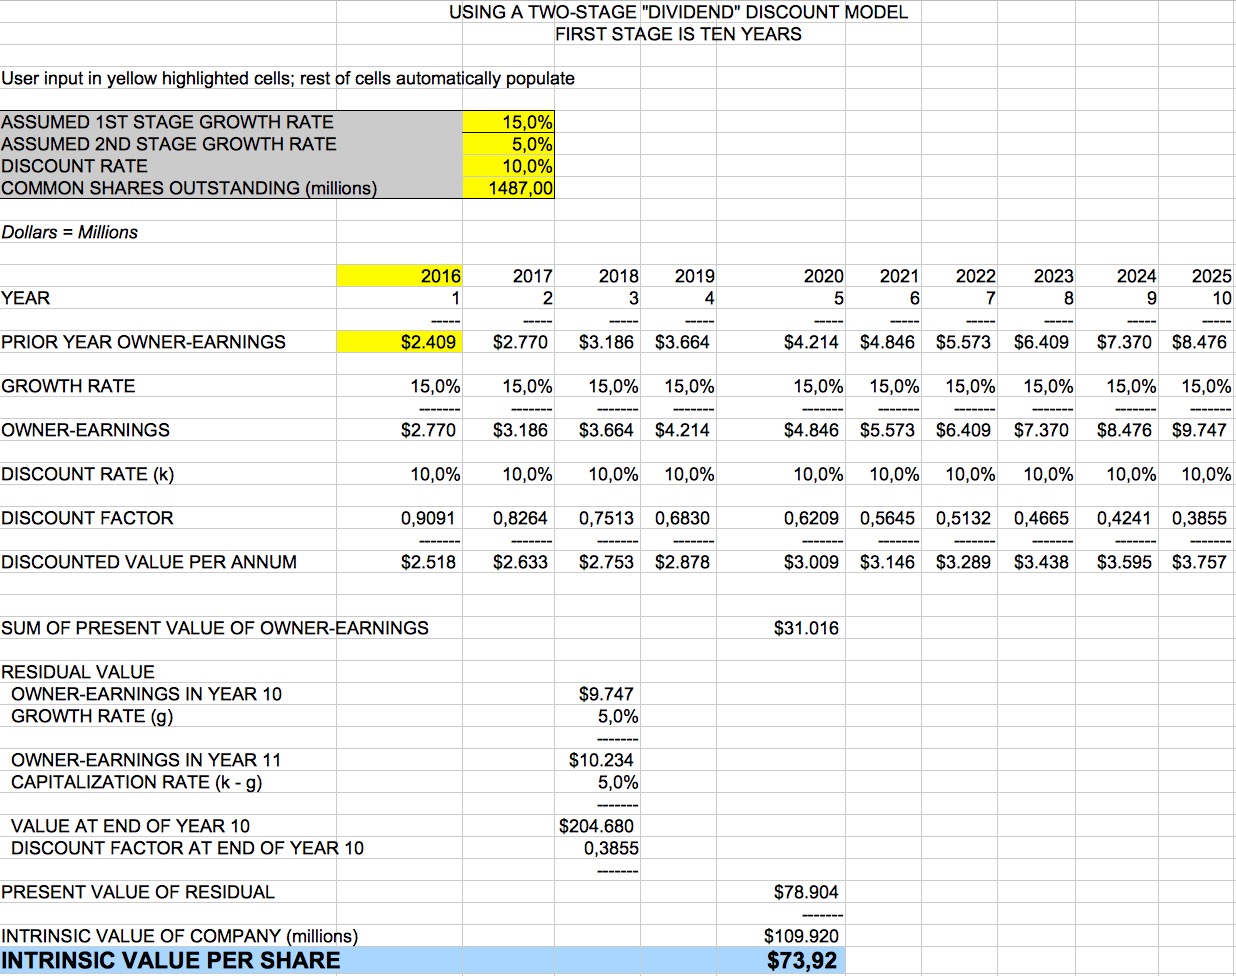Select the $204.680 terminal value cell
This screenshot has height=976, width=1236.
[596, 826]
